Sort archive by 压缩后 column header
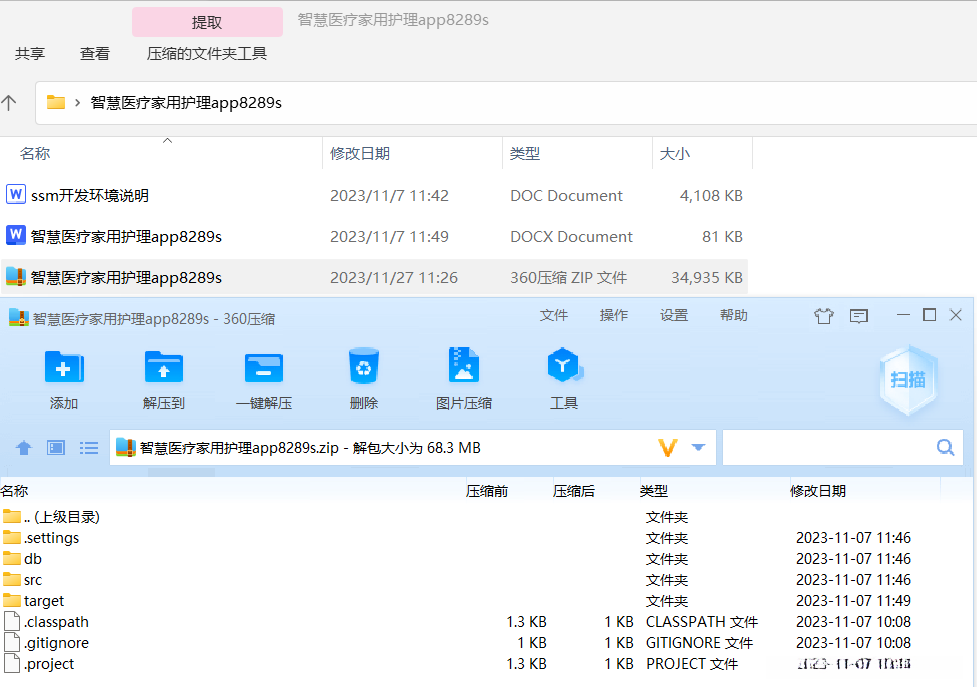This screenshot has width=977, height=687. pyautogui.click(x=573, y=491)
